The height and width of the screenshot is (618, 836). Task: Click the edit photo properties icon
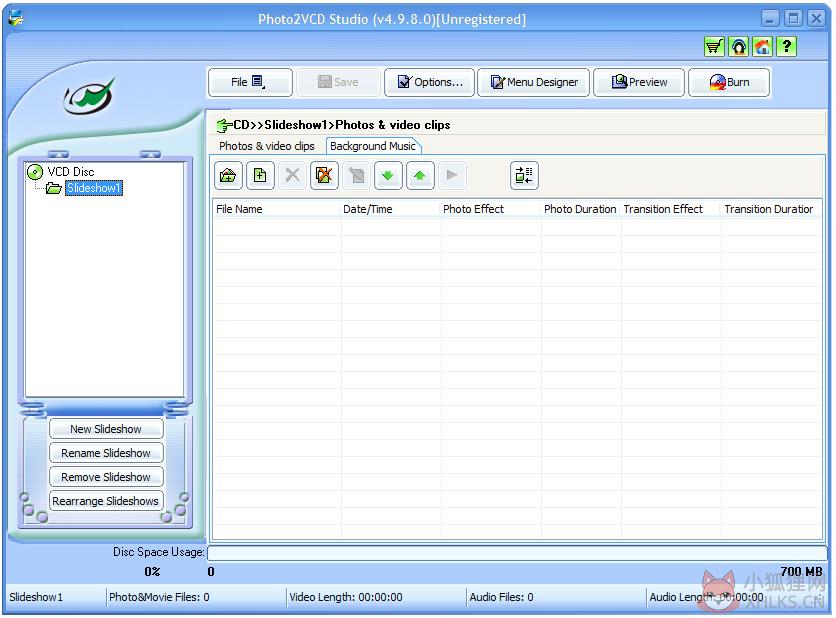357,175
